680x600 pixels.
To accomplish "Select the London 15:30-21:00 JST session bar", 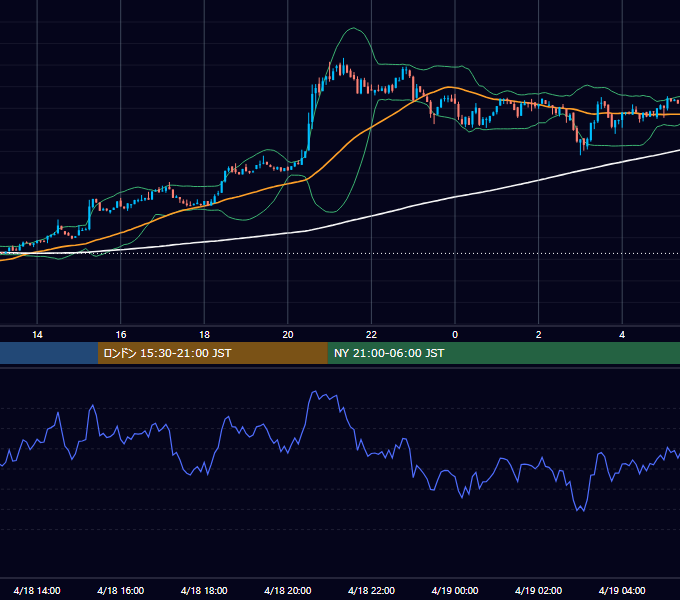I will (212, 353).
